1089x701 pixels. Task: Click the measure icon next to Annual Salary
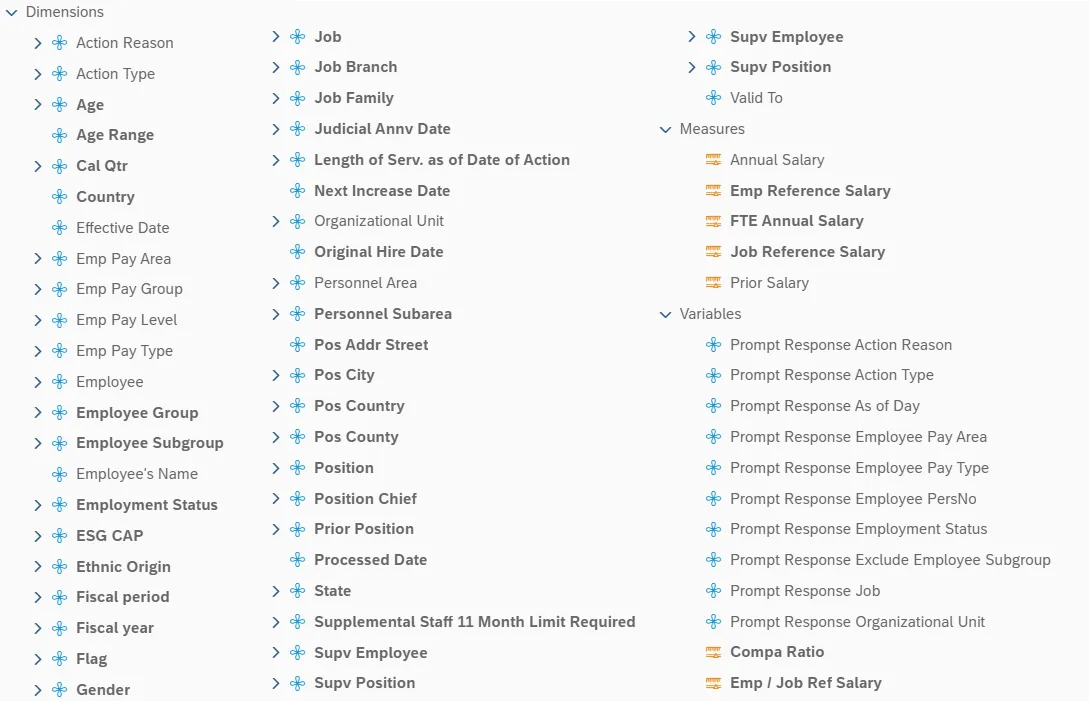(713, 160)
